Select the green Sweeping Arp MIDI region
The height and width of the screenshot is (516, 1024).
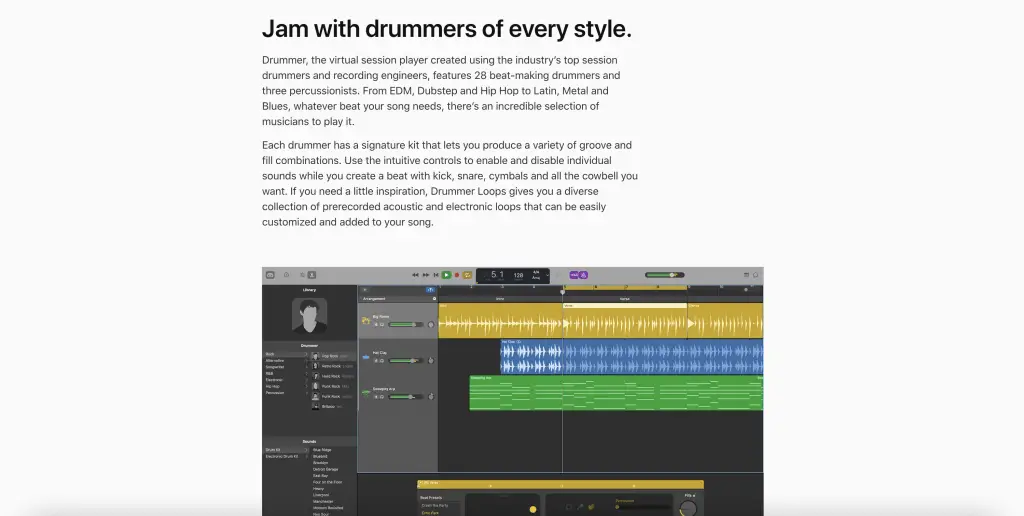(616, 393)
